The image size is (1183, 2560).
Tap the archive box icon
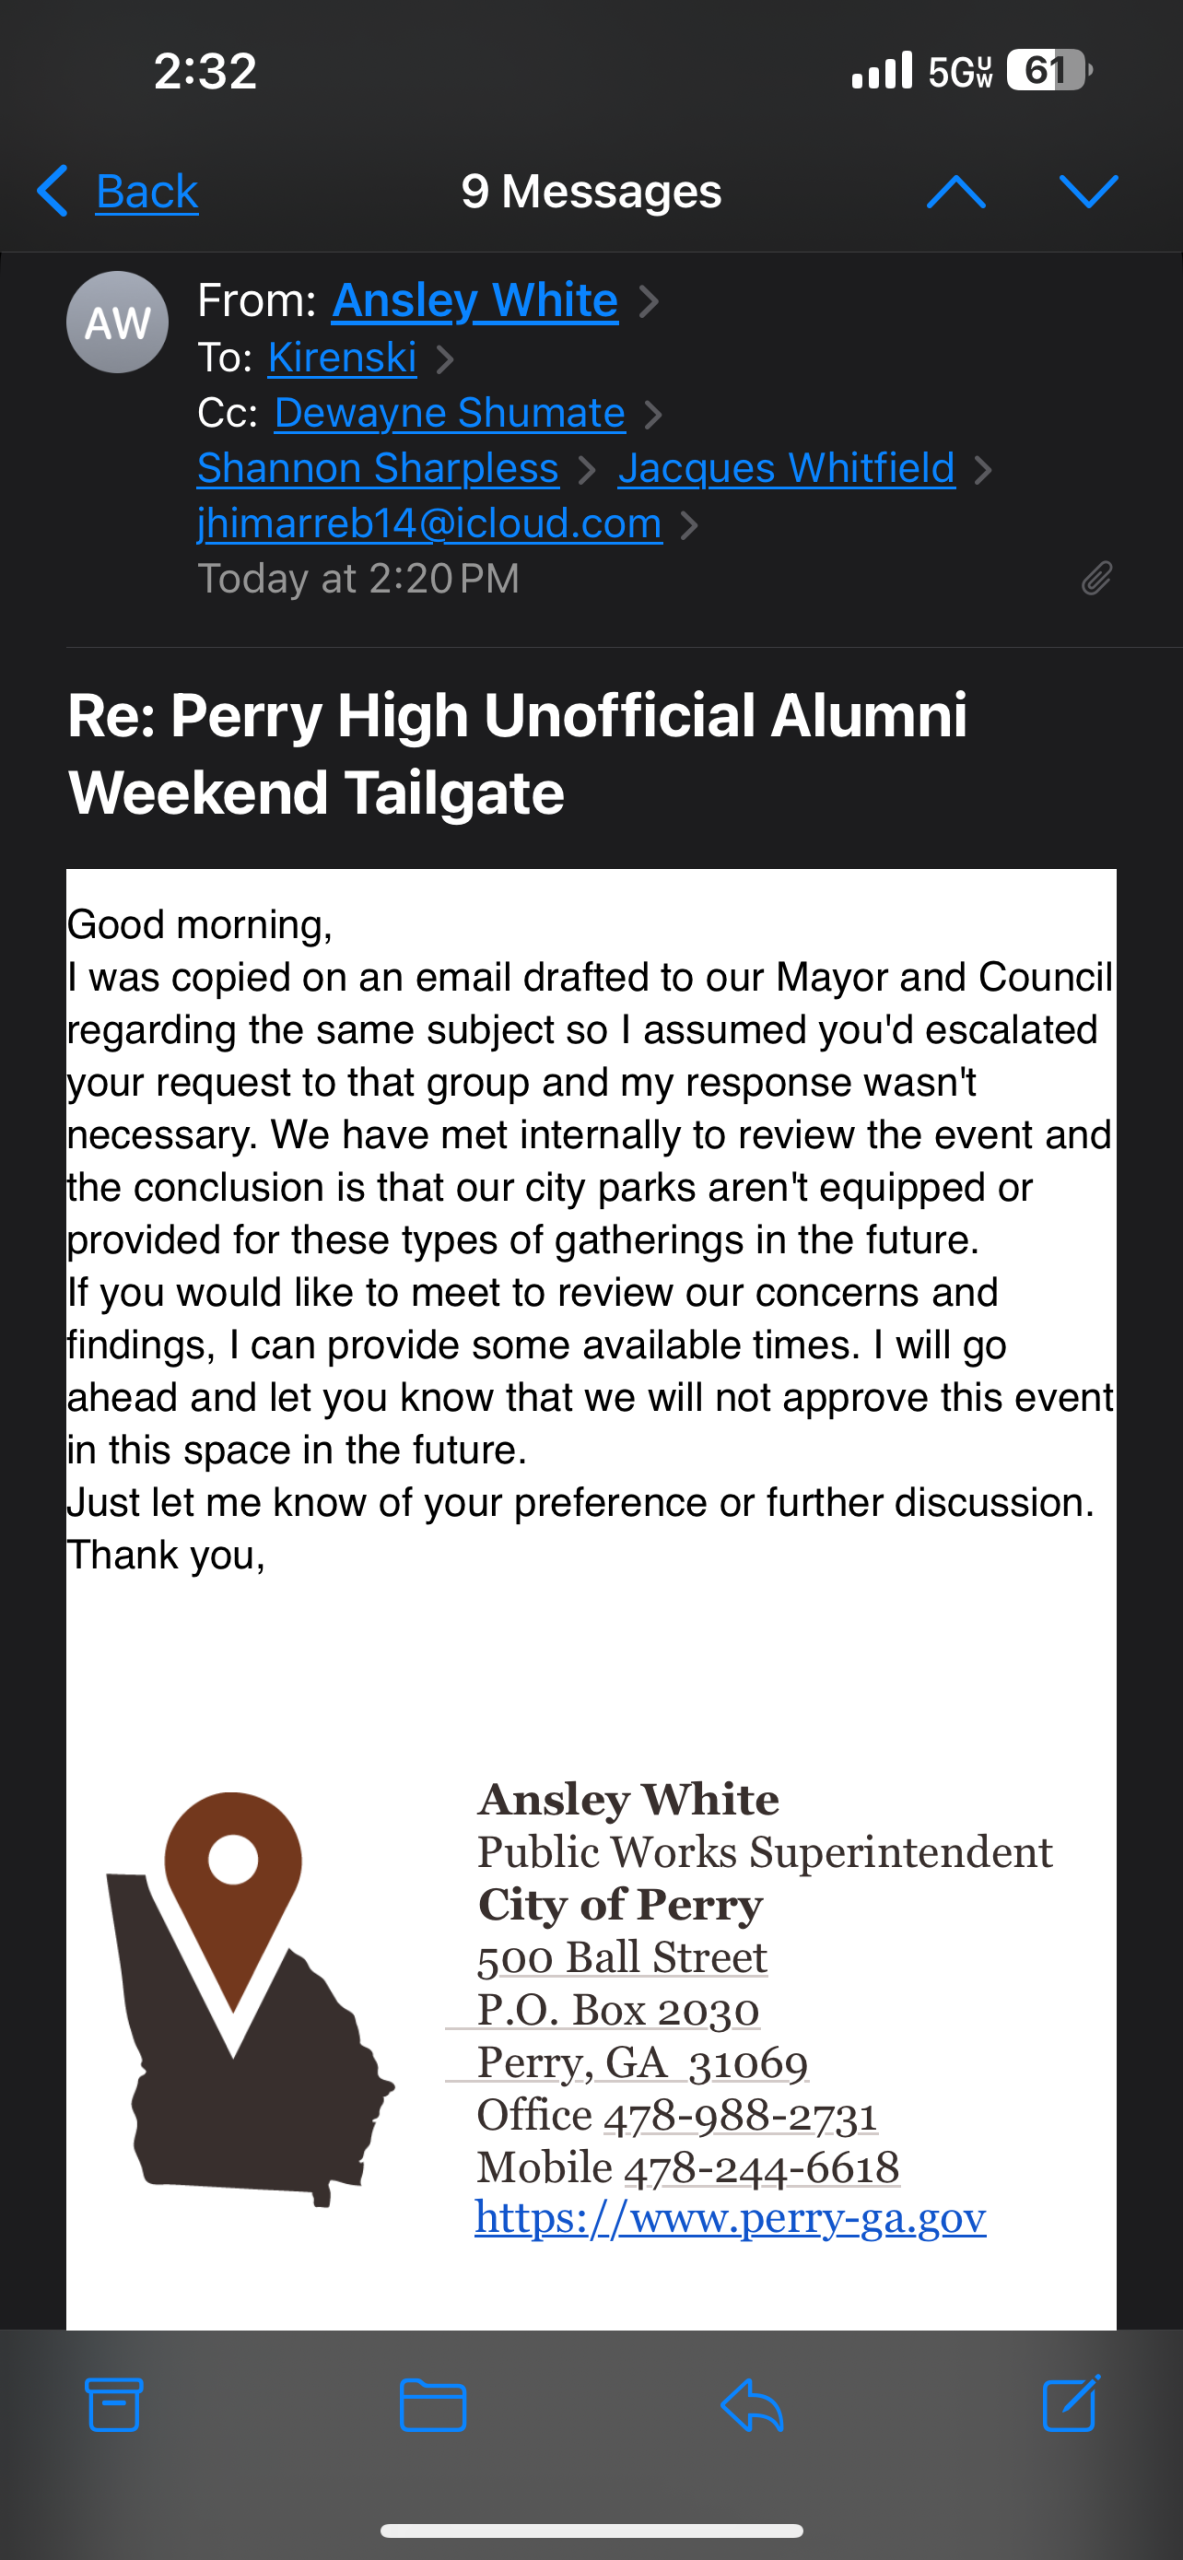pos(114,2404)
